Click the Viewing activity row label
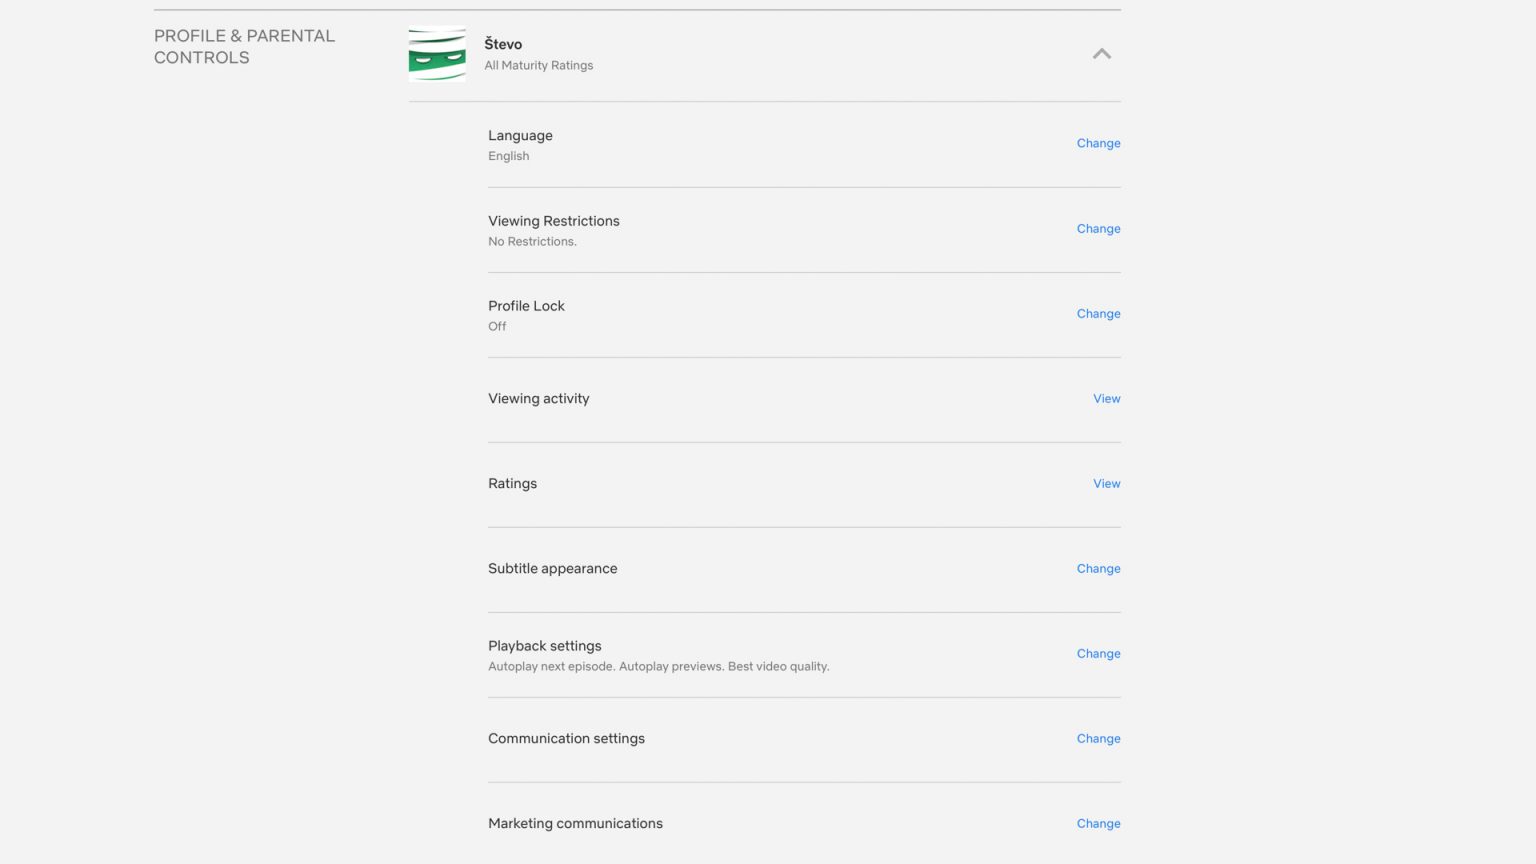The height and width of the screenshot is (864, 1536). pyautogui.click(x=539, y=398)
